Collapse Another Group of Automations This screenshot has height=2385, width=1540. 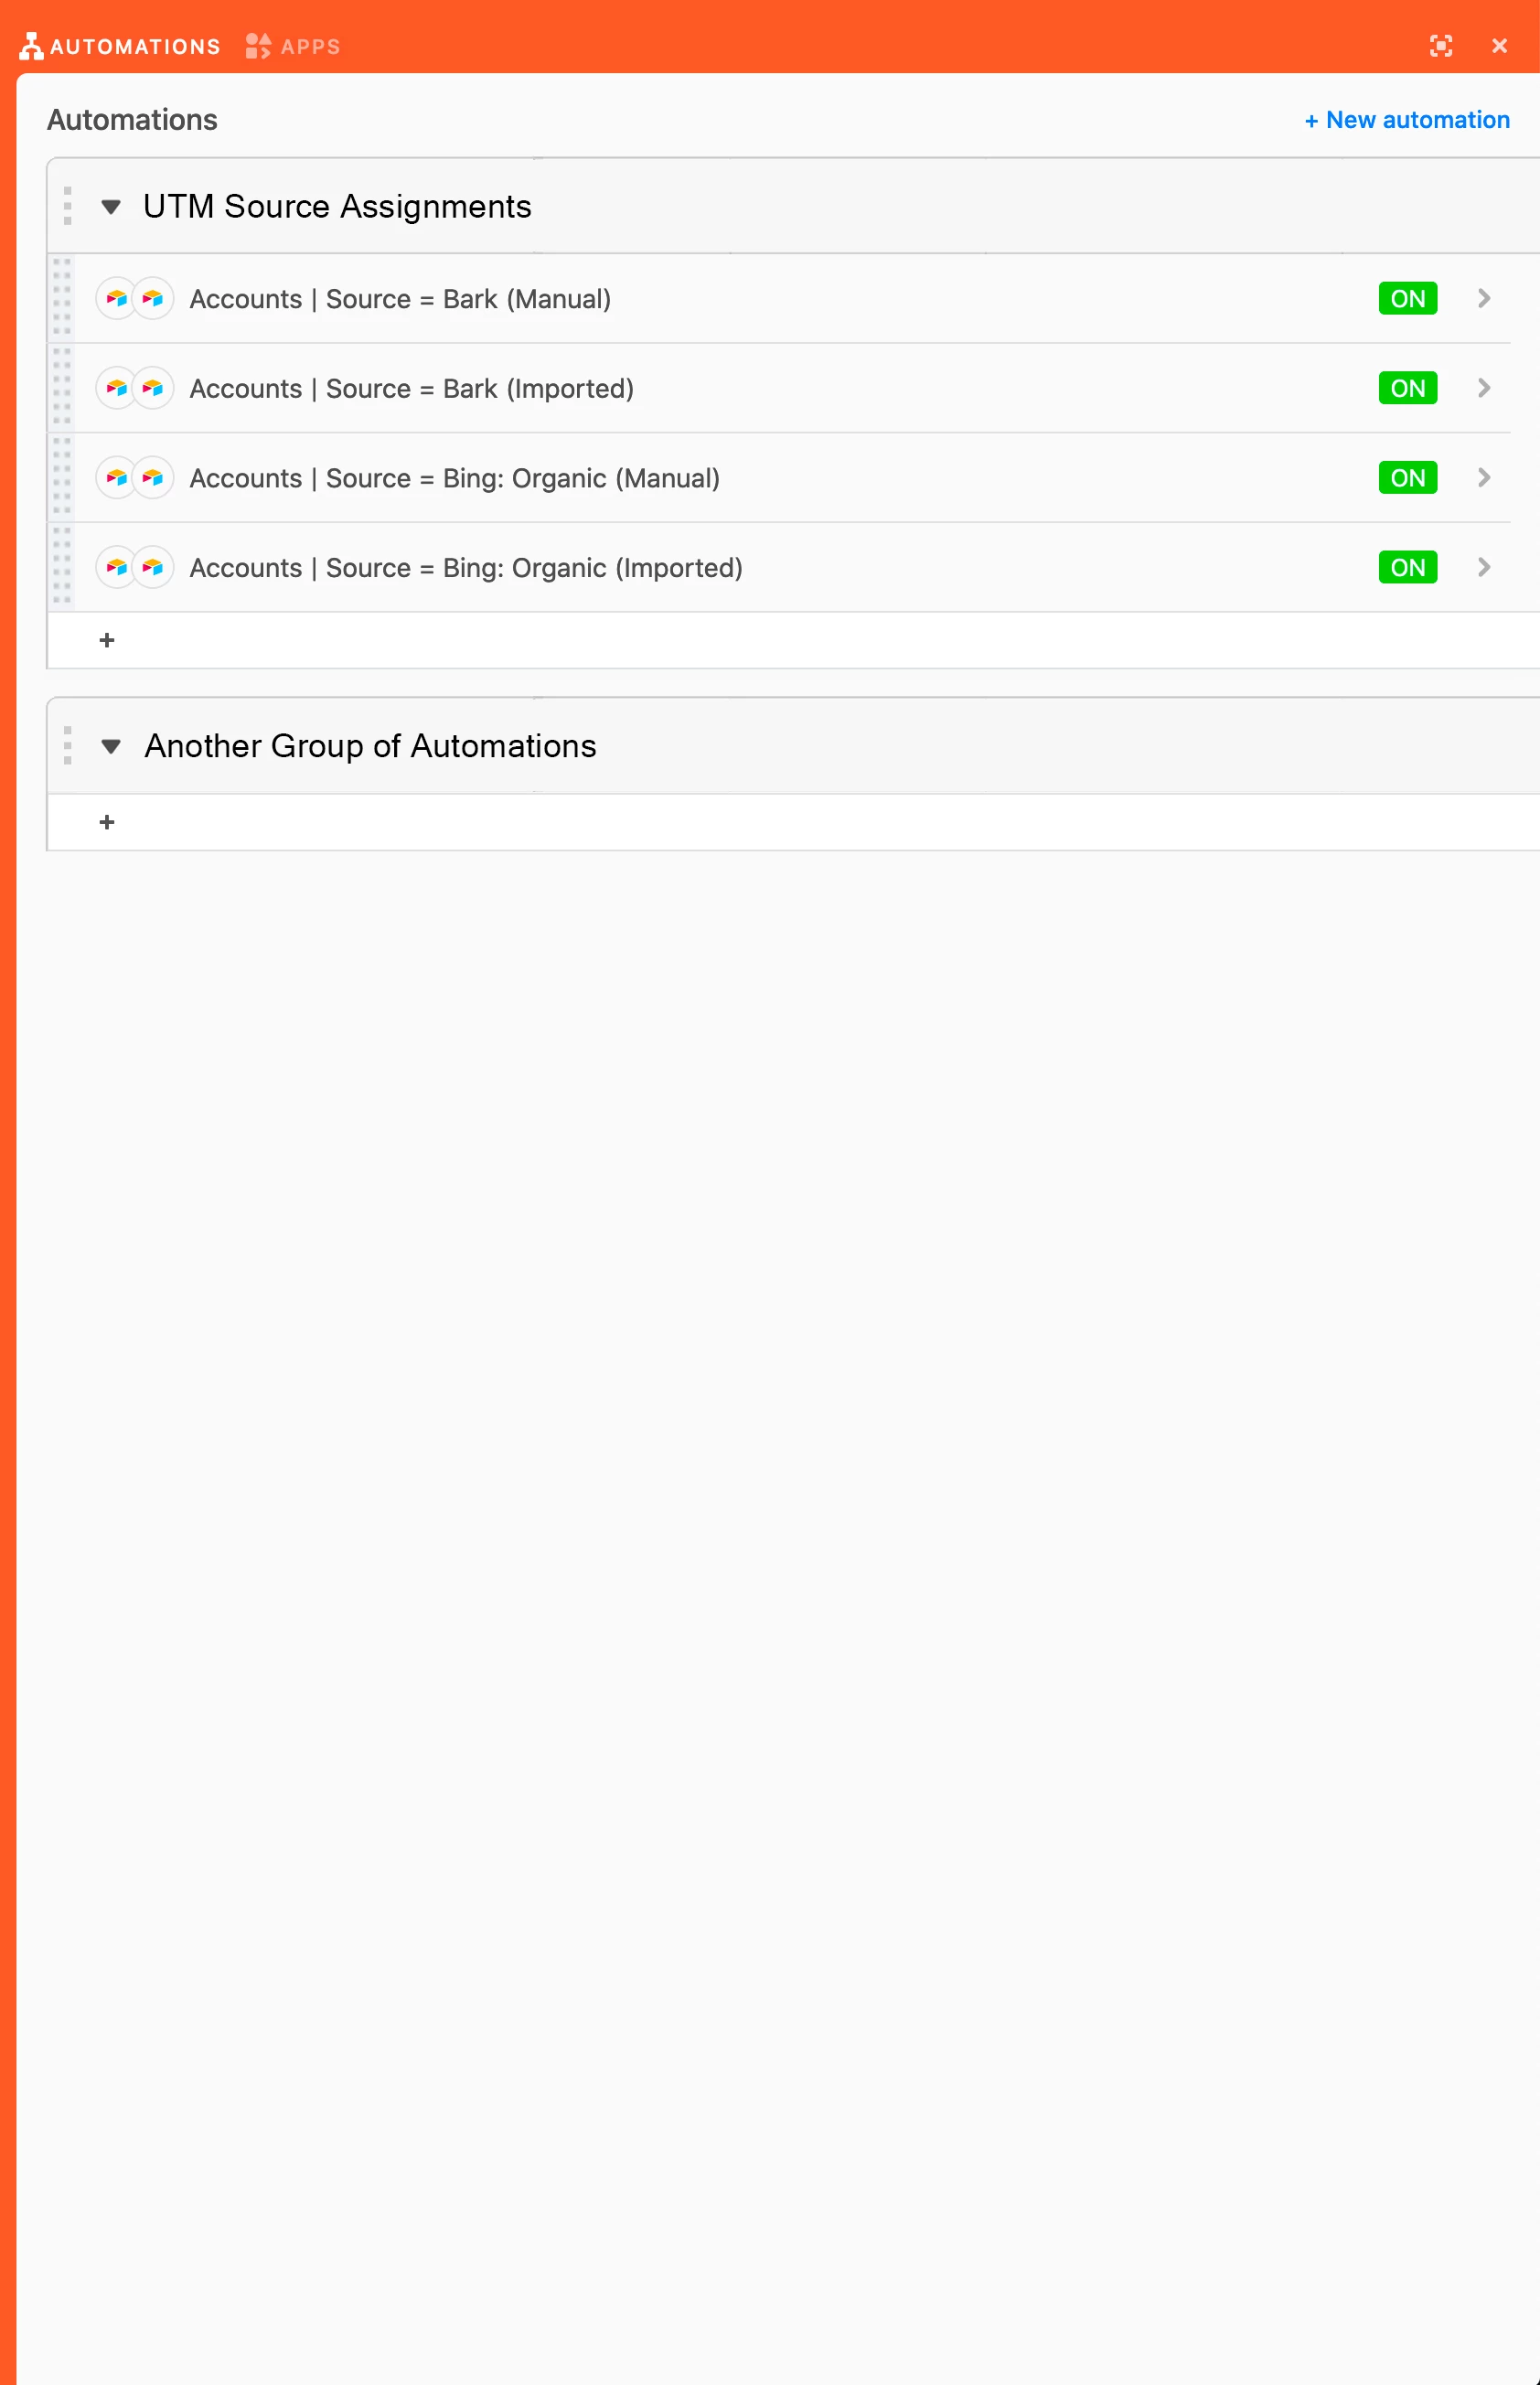pos(111,746)
